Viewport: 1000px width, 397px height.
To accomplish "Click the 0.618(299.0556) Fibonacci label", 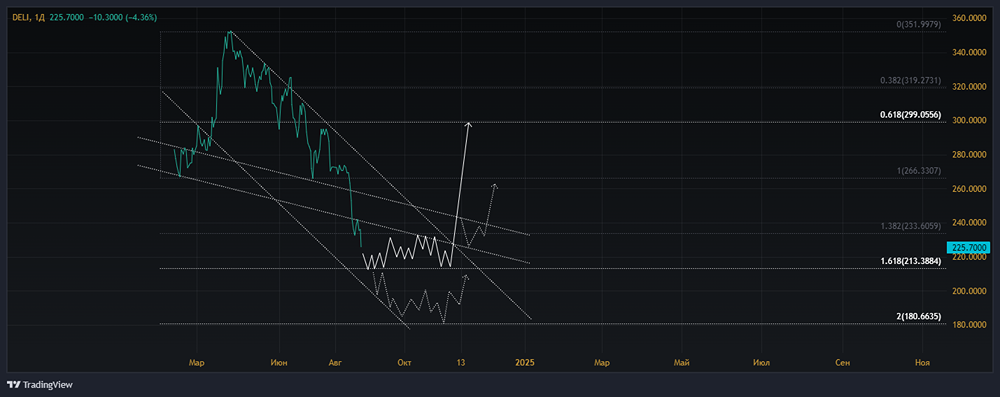I will (x=909, y=114).
